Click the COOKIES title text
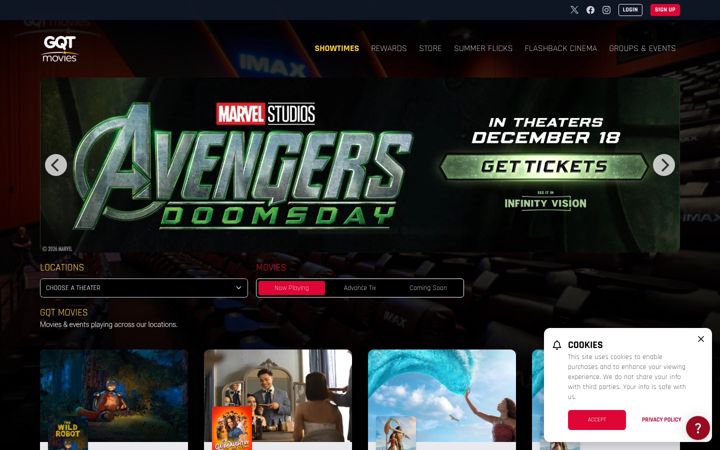The width and height of the screenshot is (720, 450). (x=585, y=345)
